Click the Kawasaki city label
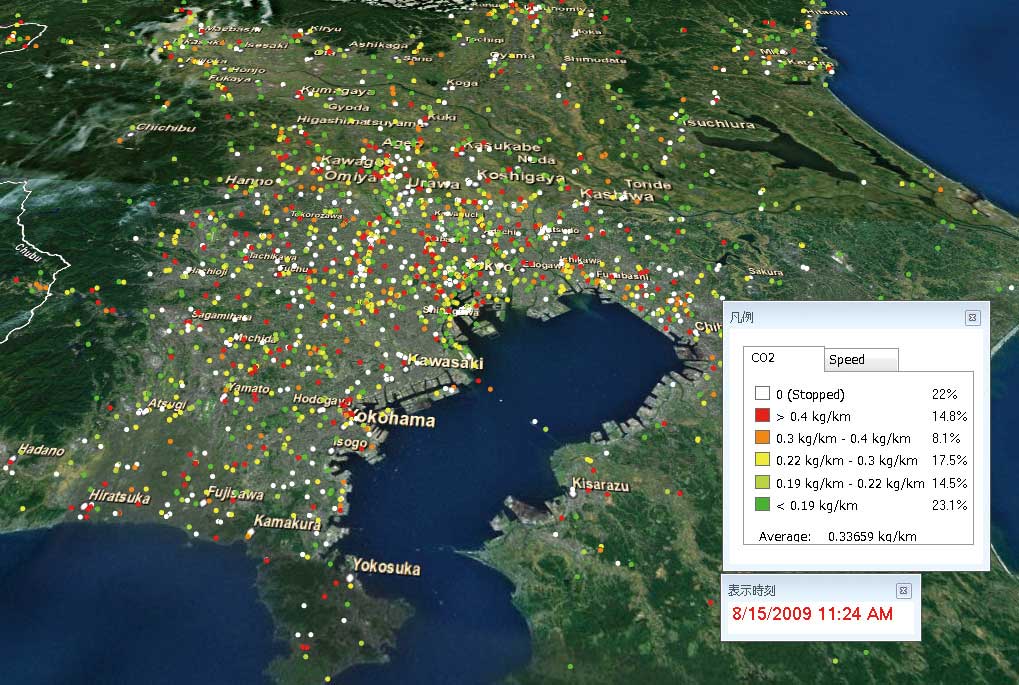Viewport: 1019px width, 685px height. 446,361
